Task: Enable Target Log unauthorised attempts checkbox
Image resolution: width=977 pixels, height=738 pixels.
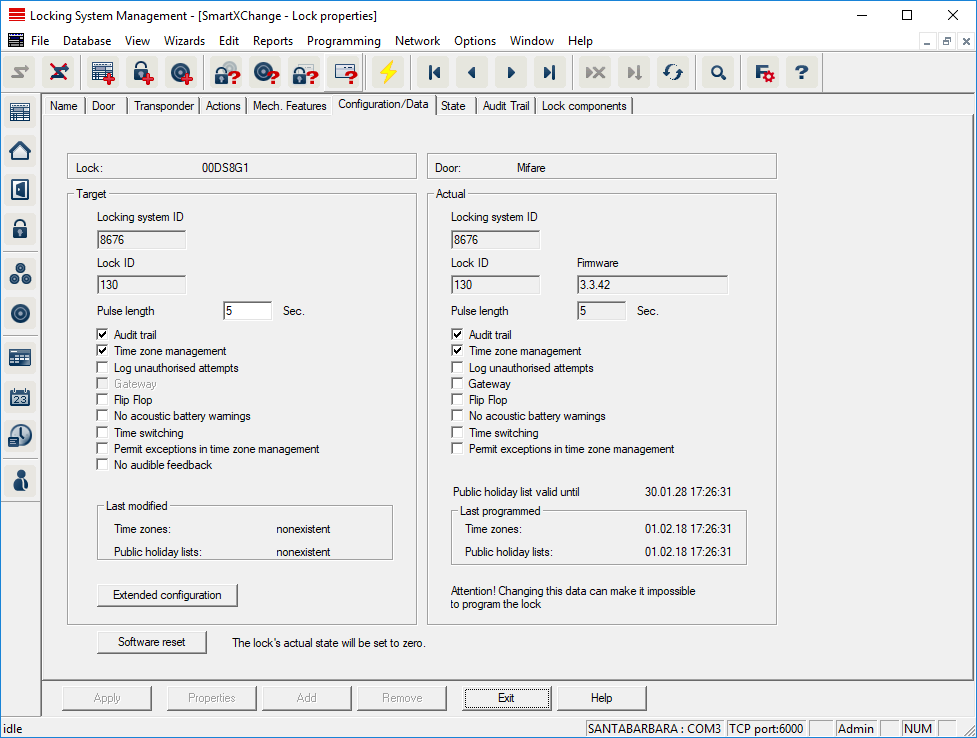Action: pos(102,368)
